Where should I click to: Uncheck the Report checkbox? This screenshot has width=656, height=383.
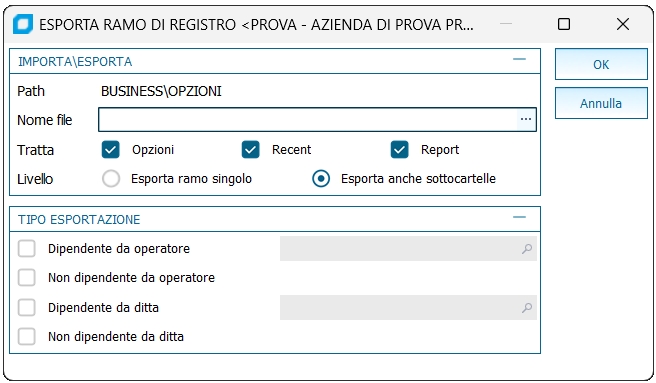point(400,149)
